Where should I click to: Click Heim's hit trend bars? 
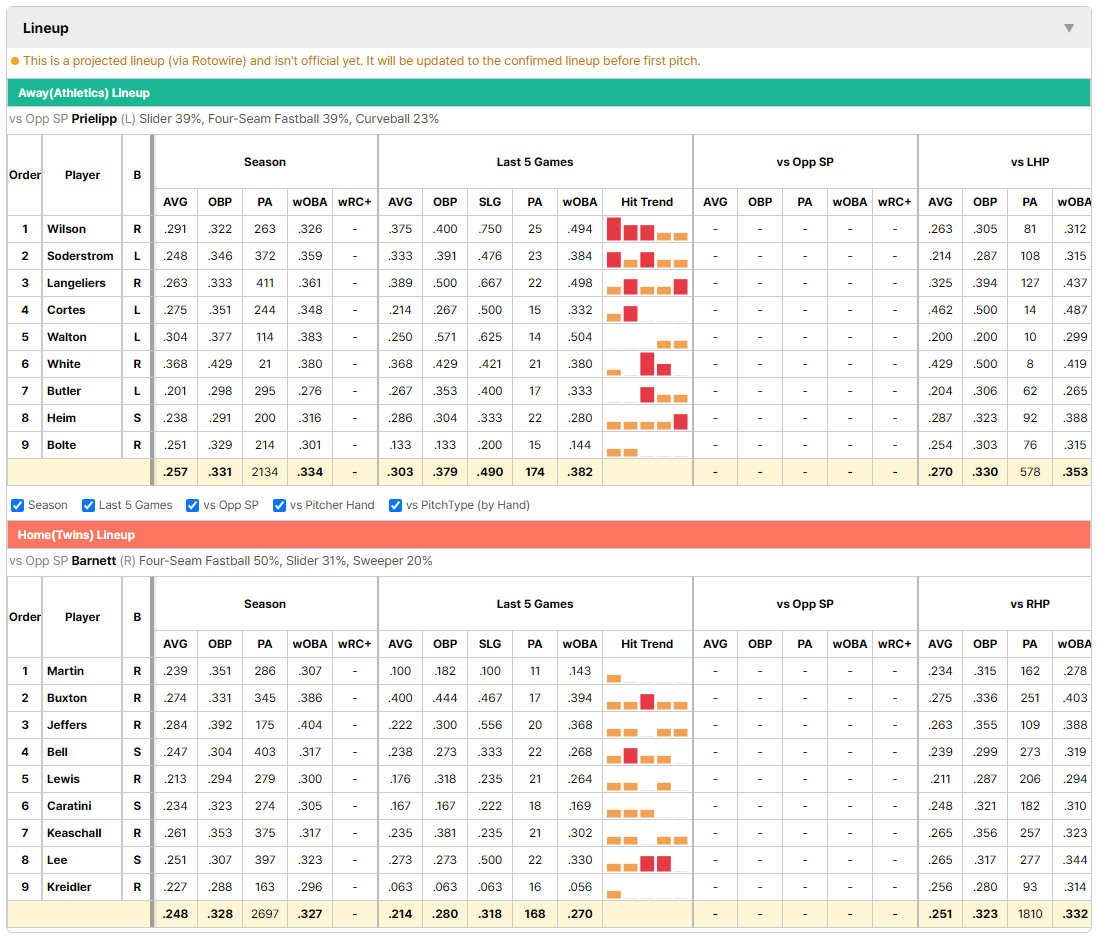[647, 418]
